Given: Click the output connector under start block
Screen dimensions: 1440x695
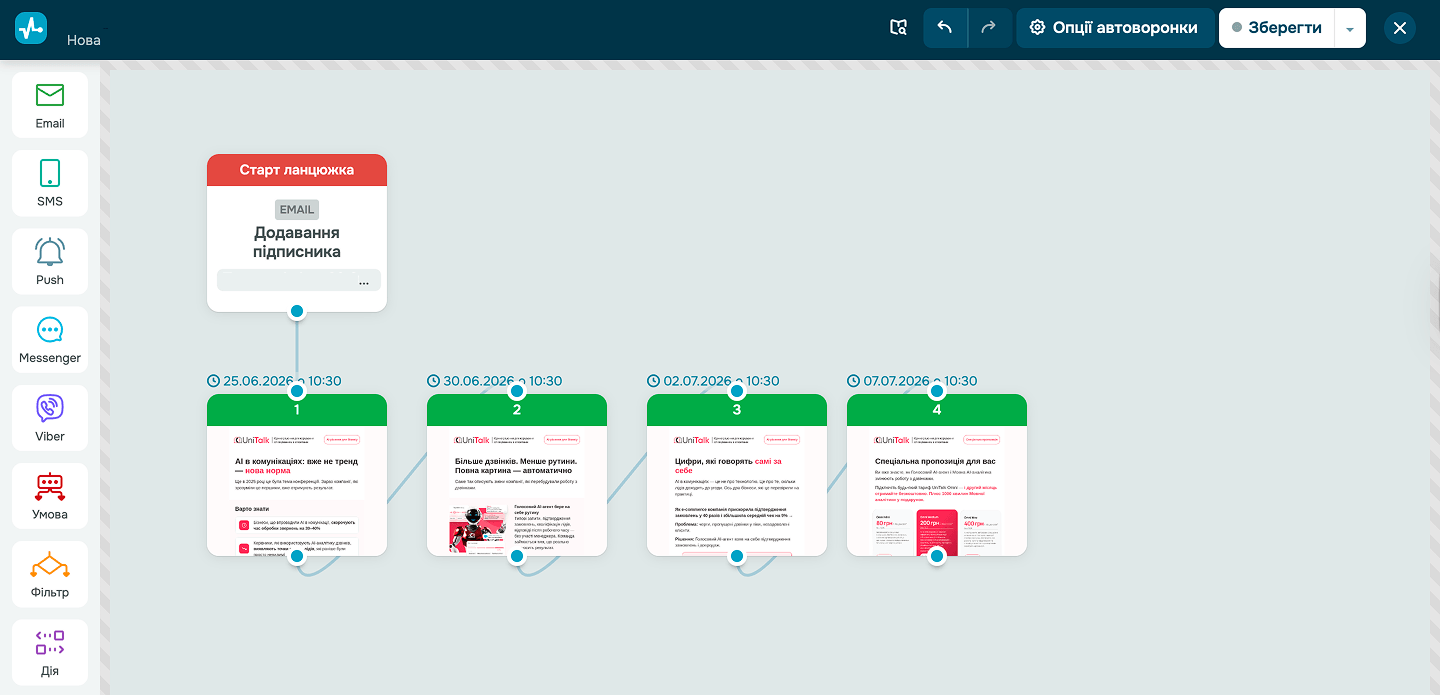Looking at the screenshot, I should (297, 311).
